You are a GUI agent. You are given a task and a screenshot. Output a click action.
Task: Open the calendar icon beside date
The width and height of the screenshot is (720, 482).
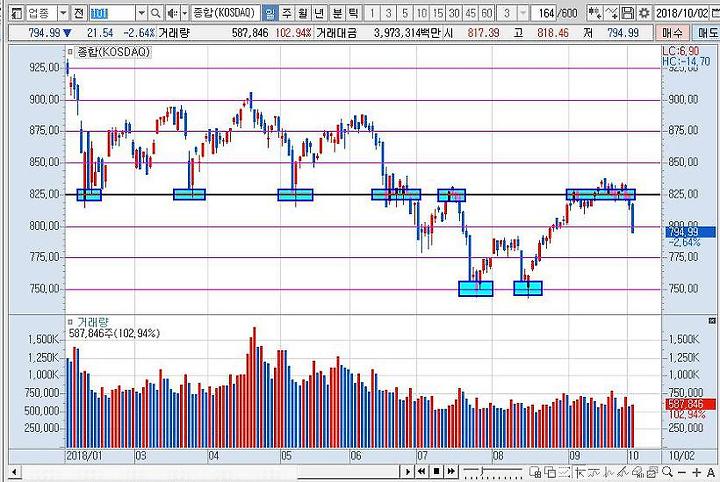715,13
